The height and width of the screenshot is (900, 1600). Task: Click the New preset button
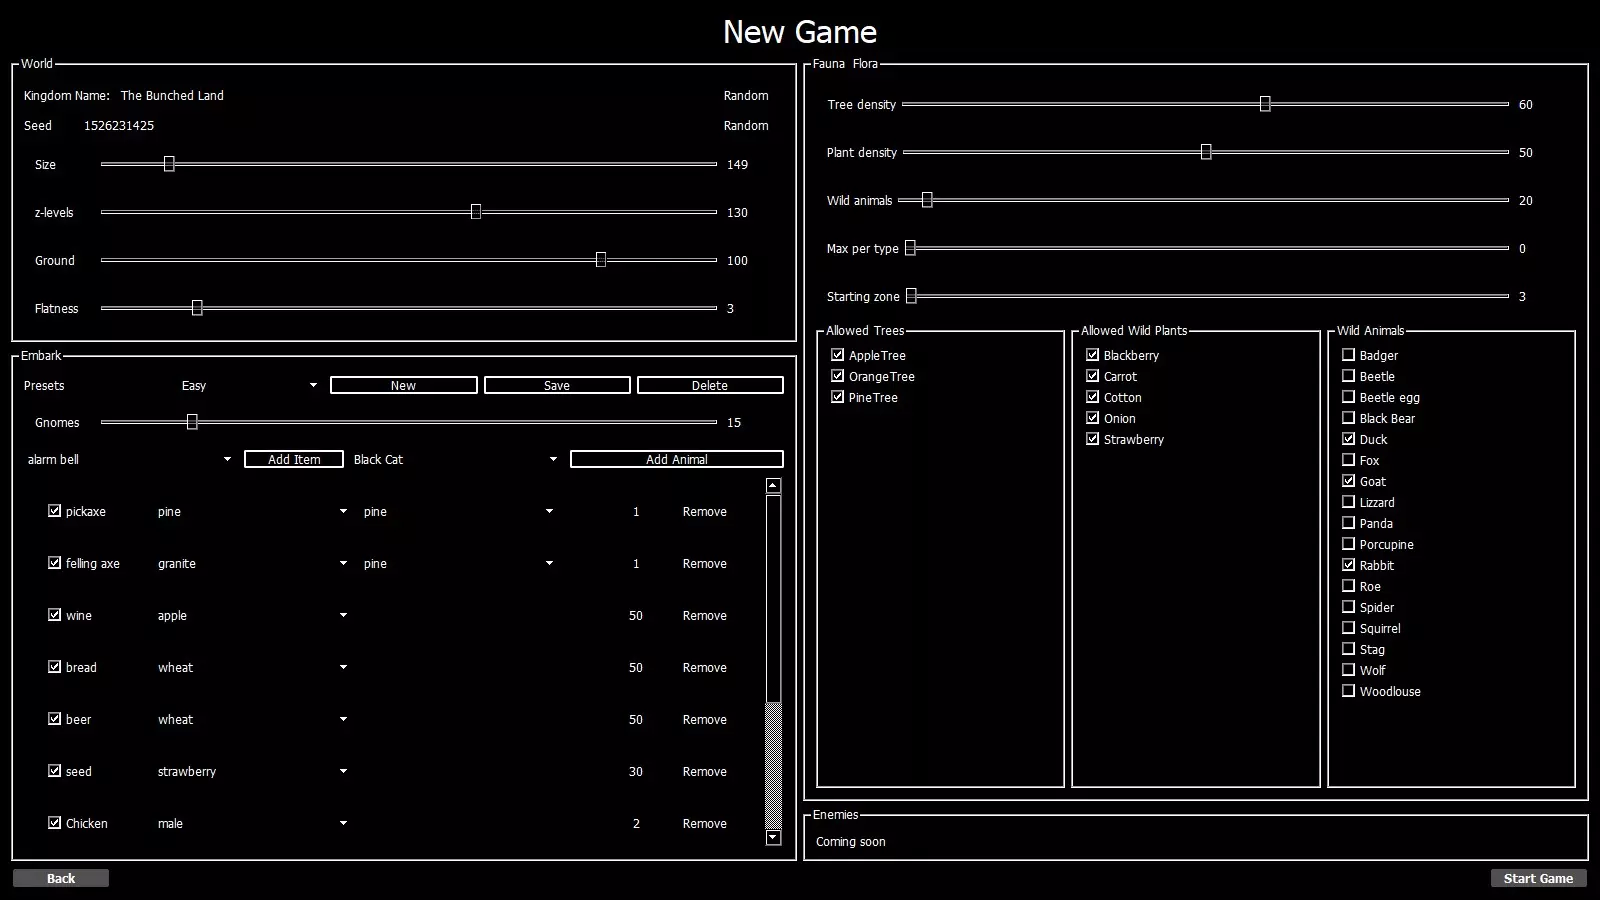(404, 386)
